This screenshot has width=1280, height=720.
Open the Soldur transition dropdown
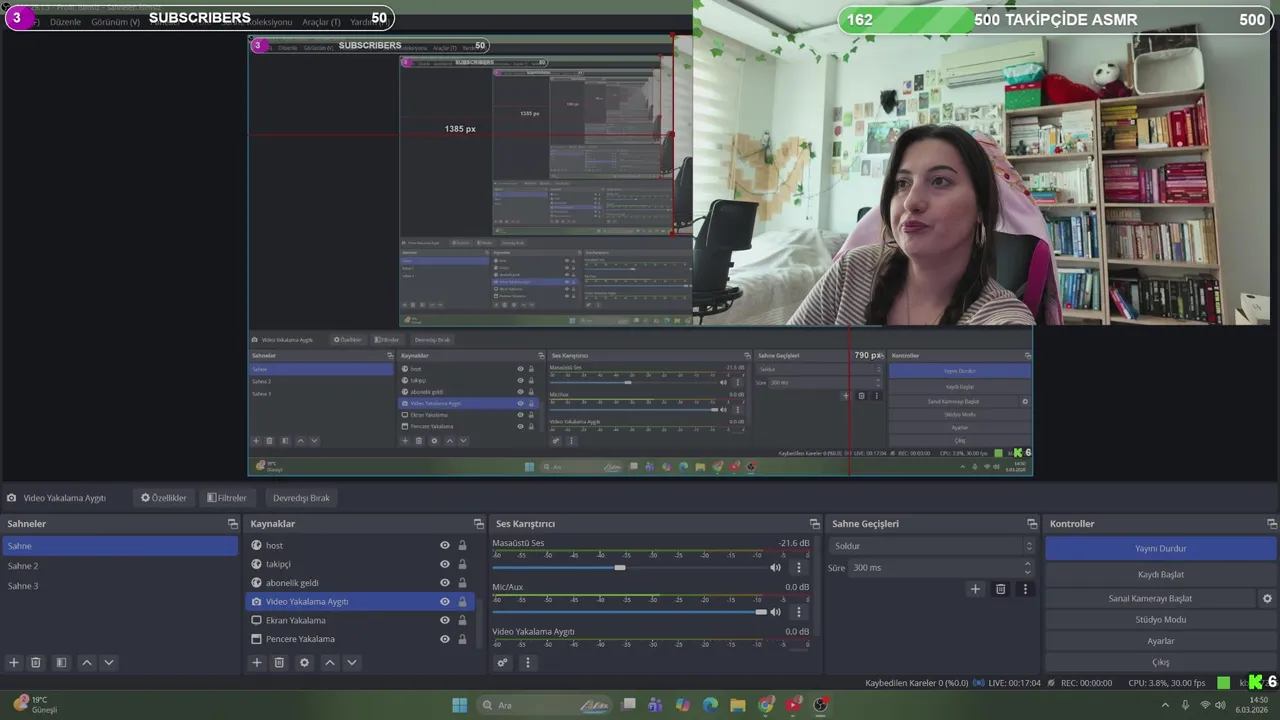click(932, 546)
